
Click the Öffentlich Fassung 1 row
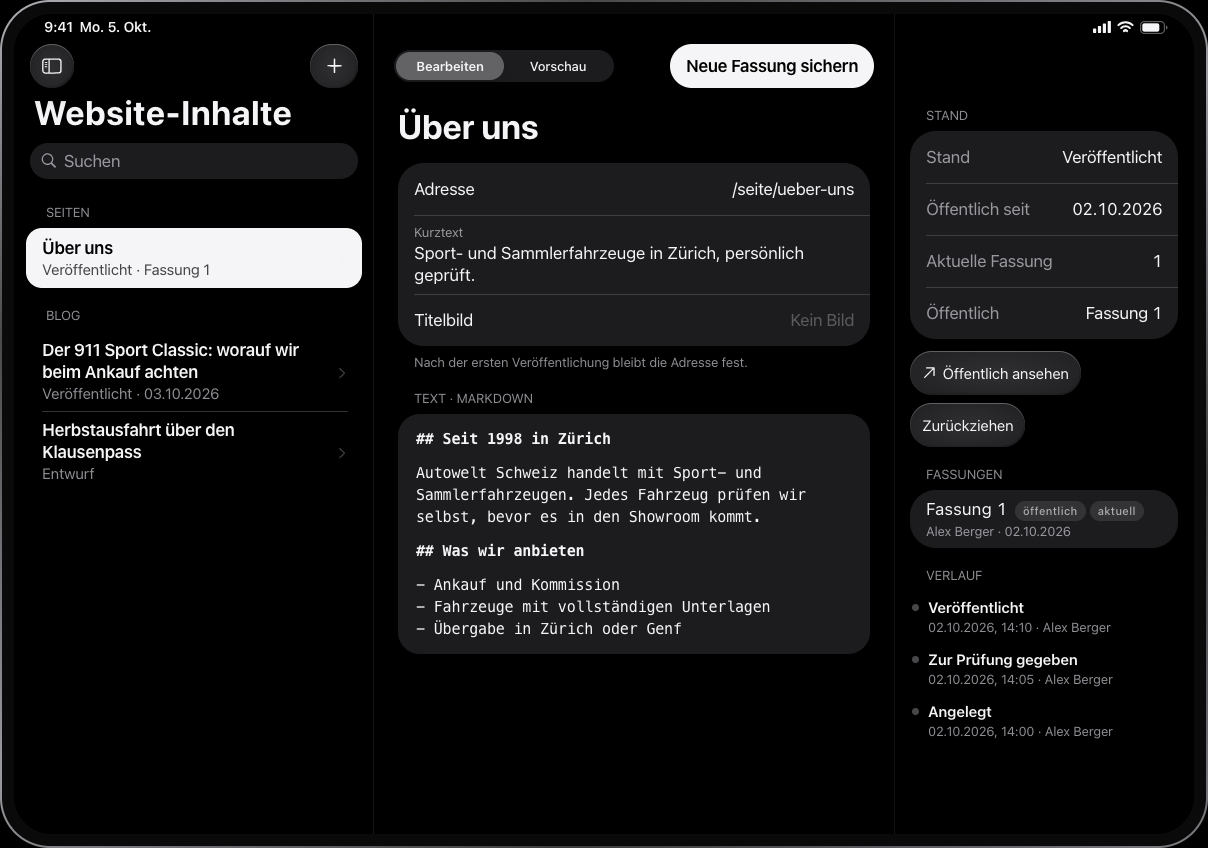coord(1044,313)
